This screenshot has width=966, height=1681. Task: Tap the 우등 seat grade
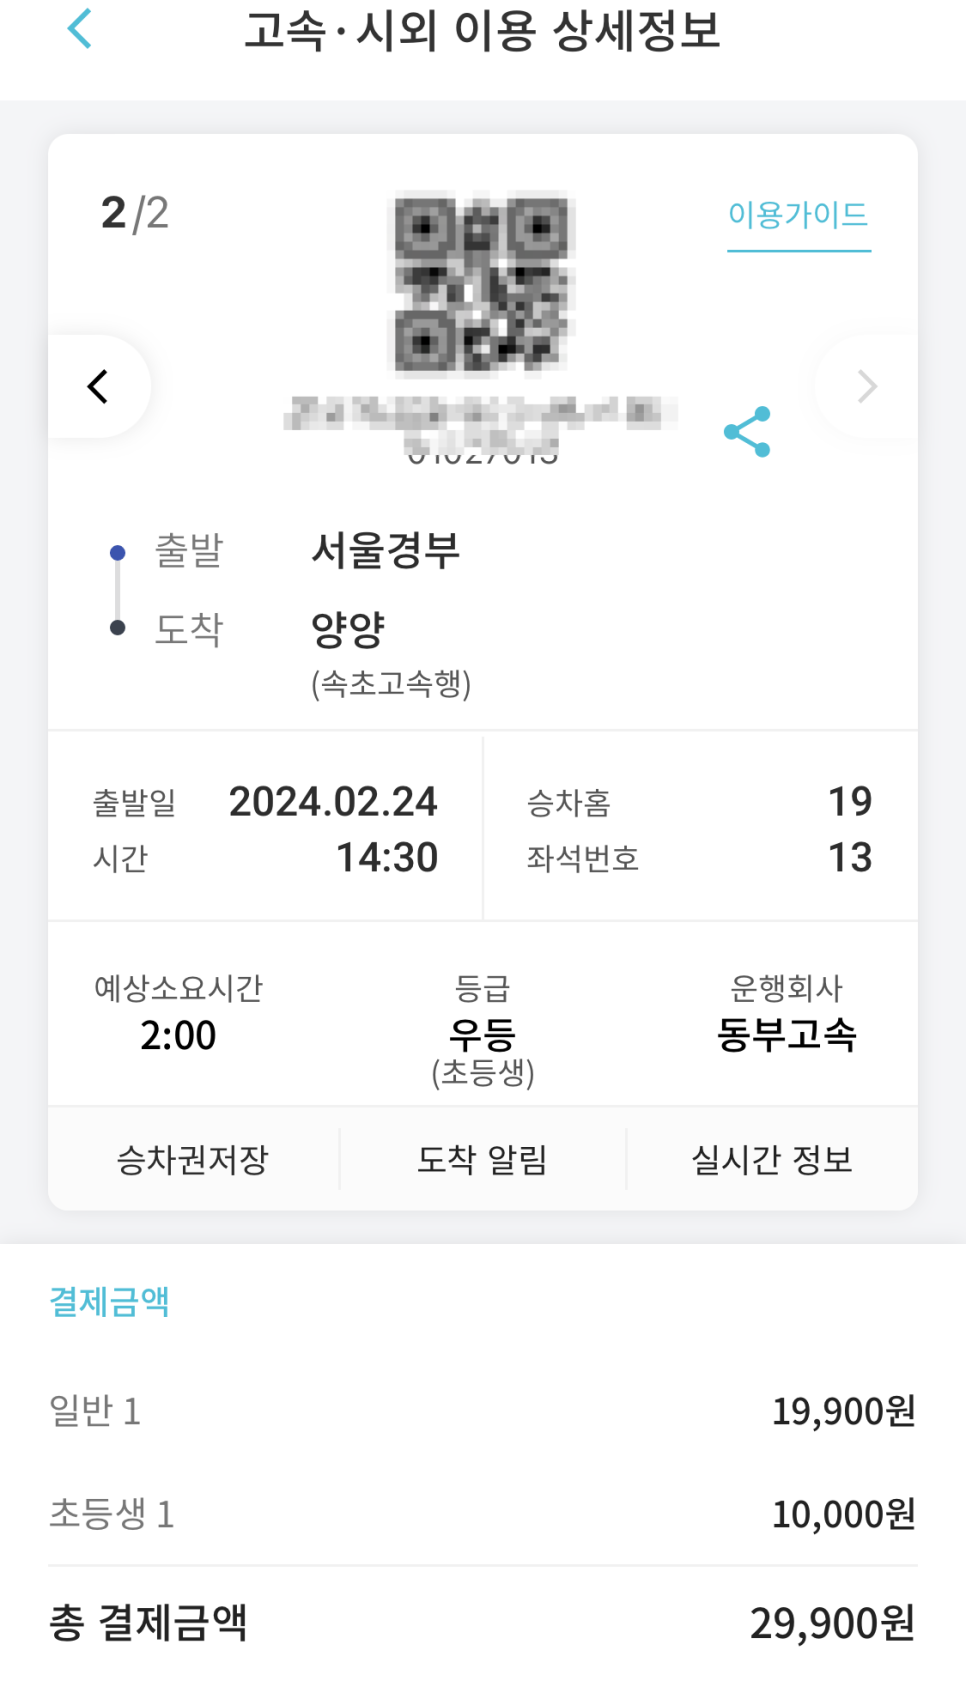tap(482, 1034)
